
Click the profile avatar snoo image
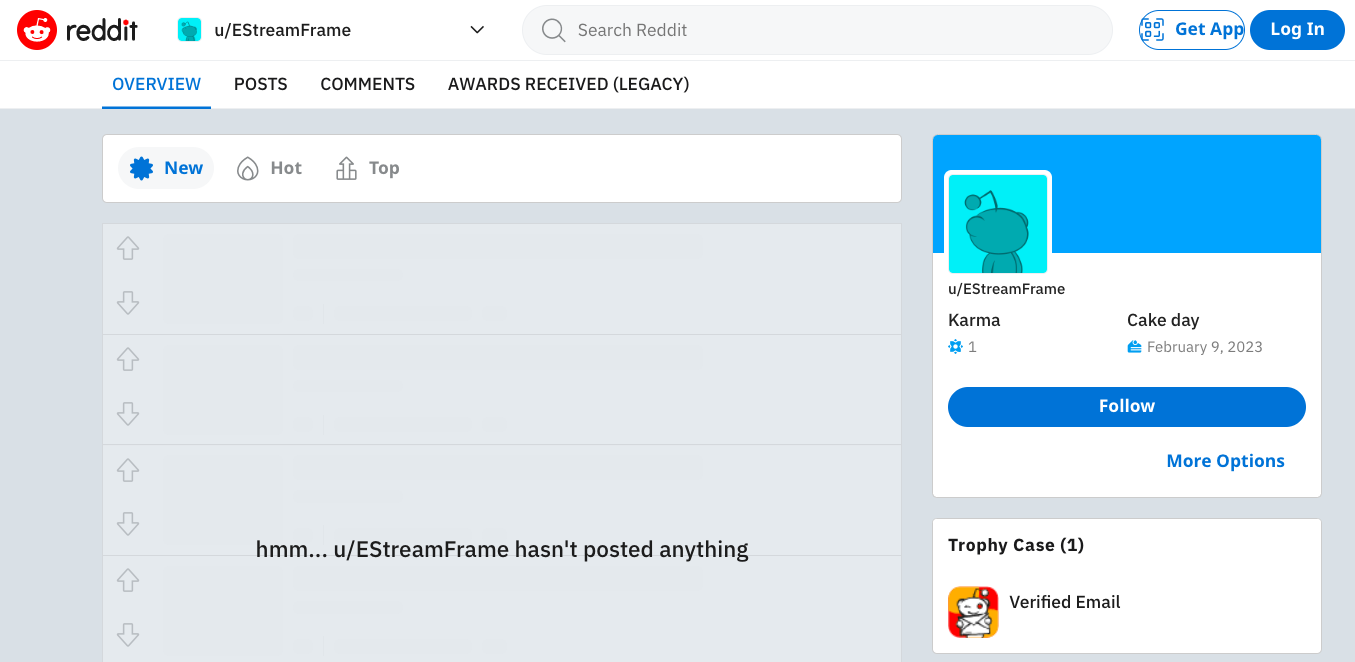coord(997,223)
